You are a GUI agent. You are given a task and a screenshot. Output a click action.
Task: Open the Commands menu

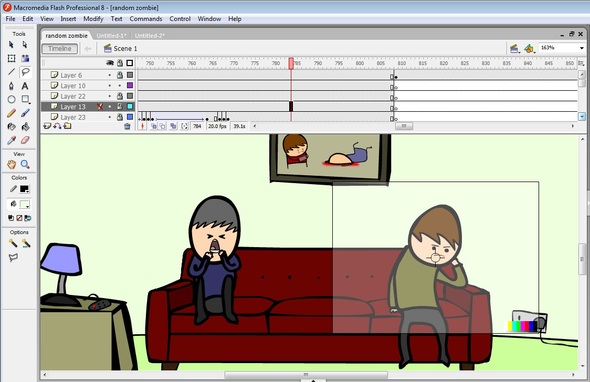tap(146, 19)
